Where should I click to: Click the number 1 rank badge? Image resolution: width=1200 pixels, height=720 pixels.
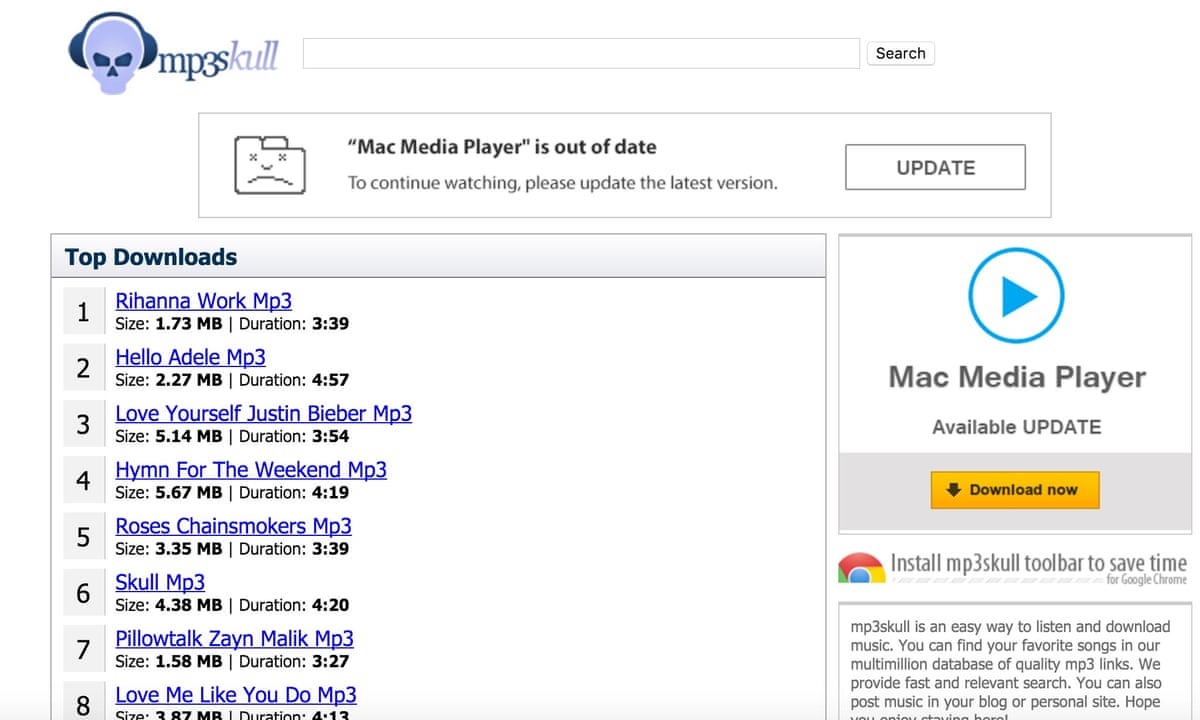[83, 311]
